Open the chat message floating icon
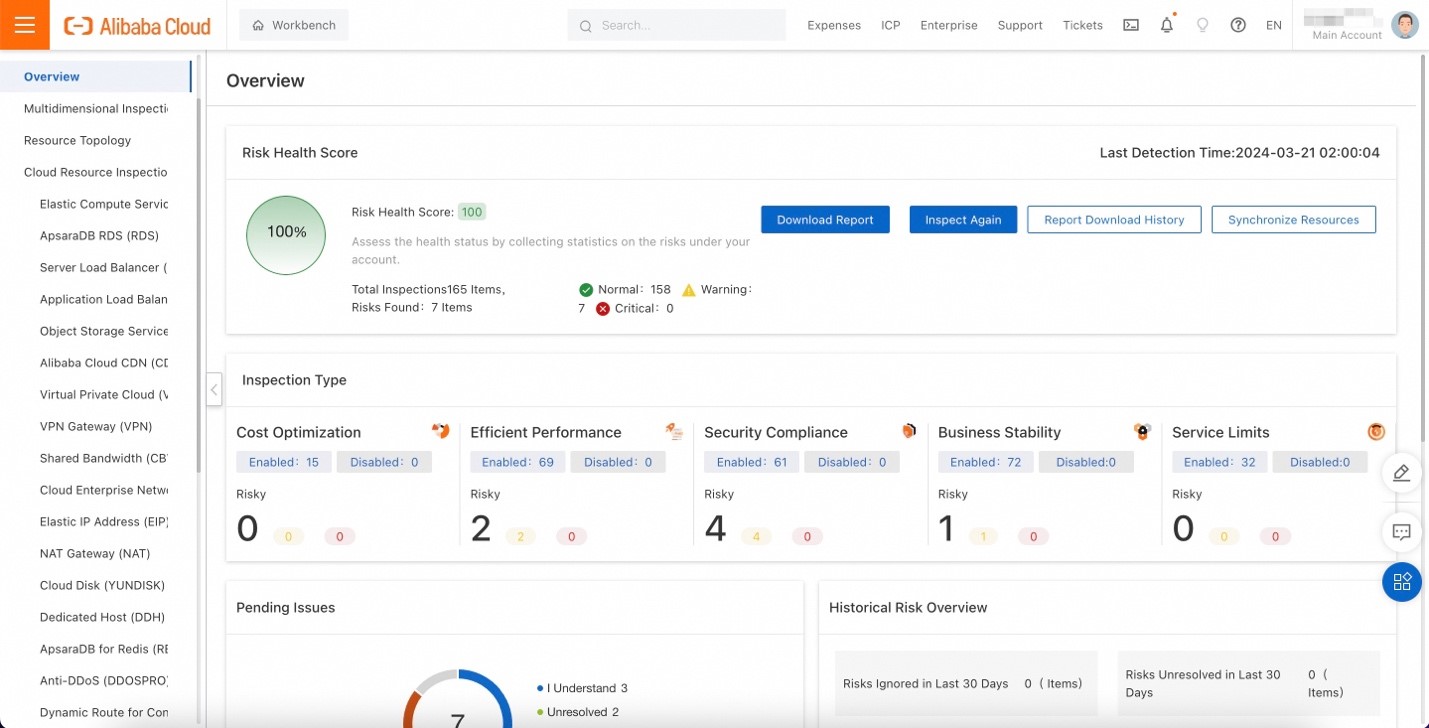 coord(1402,532)
